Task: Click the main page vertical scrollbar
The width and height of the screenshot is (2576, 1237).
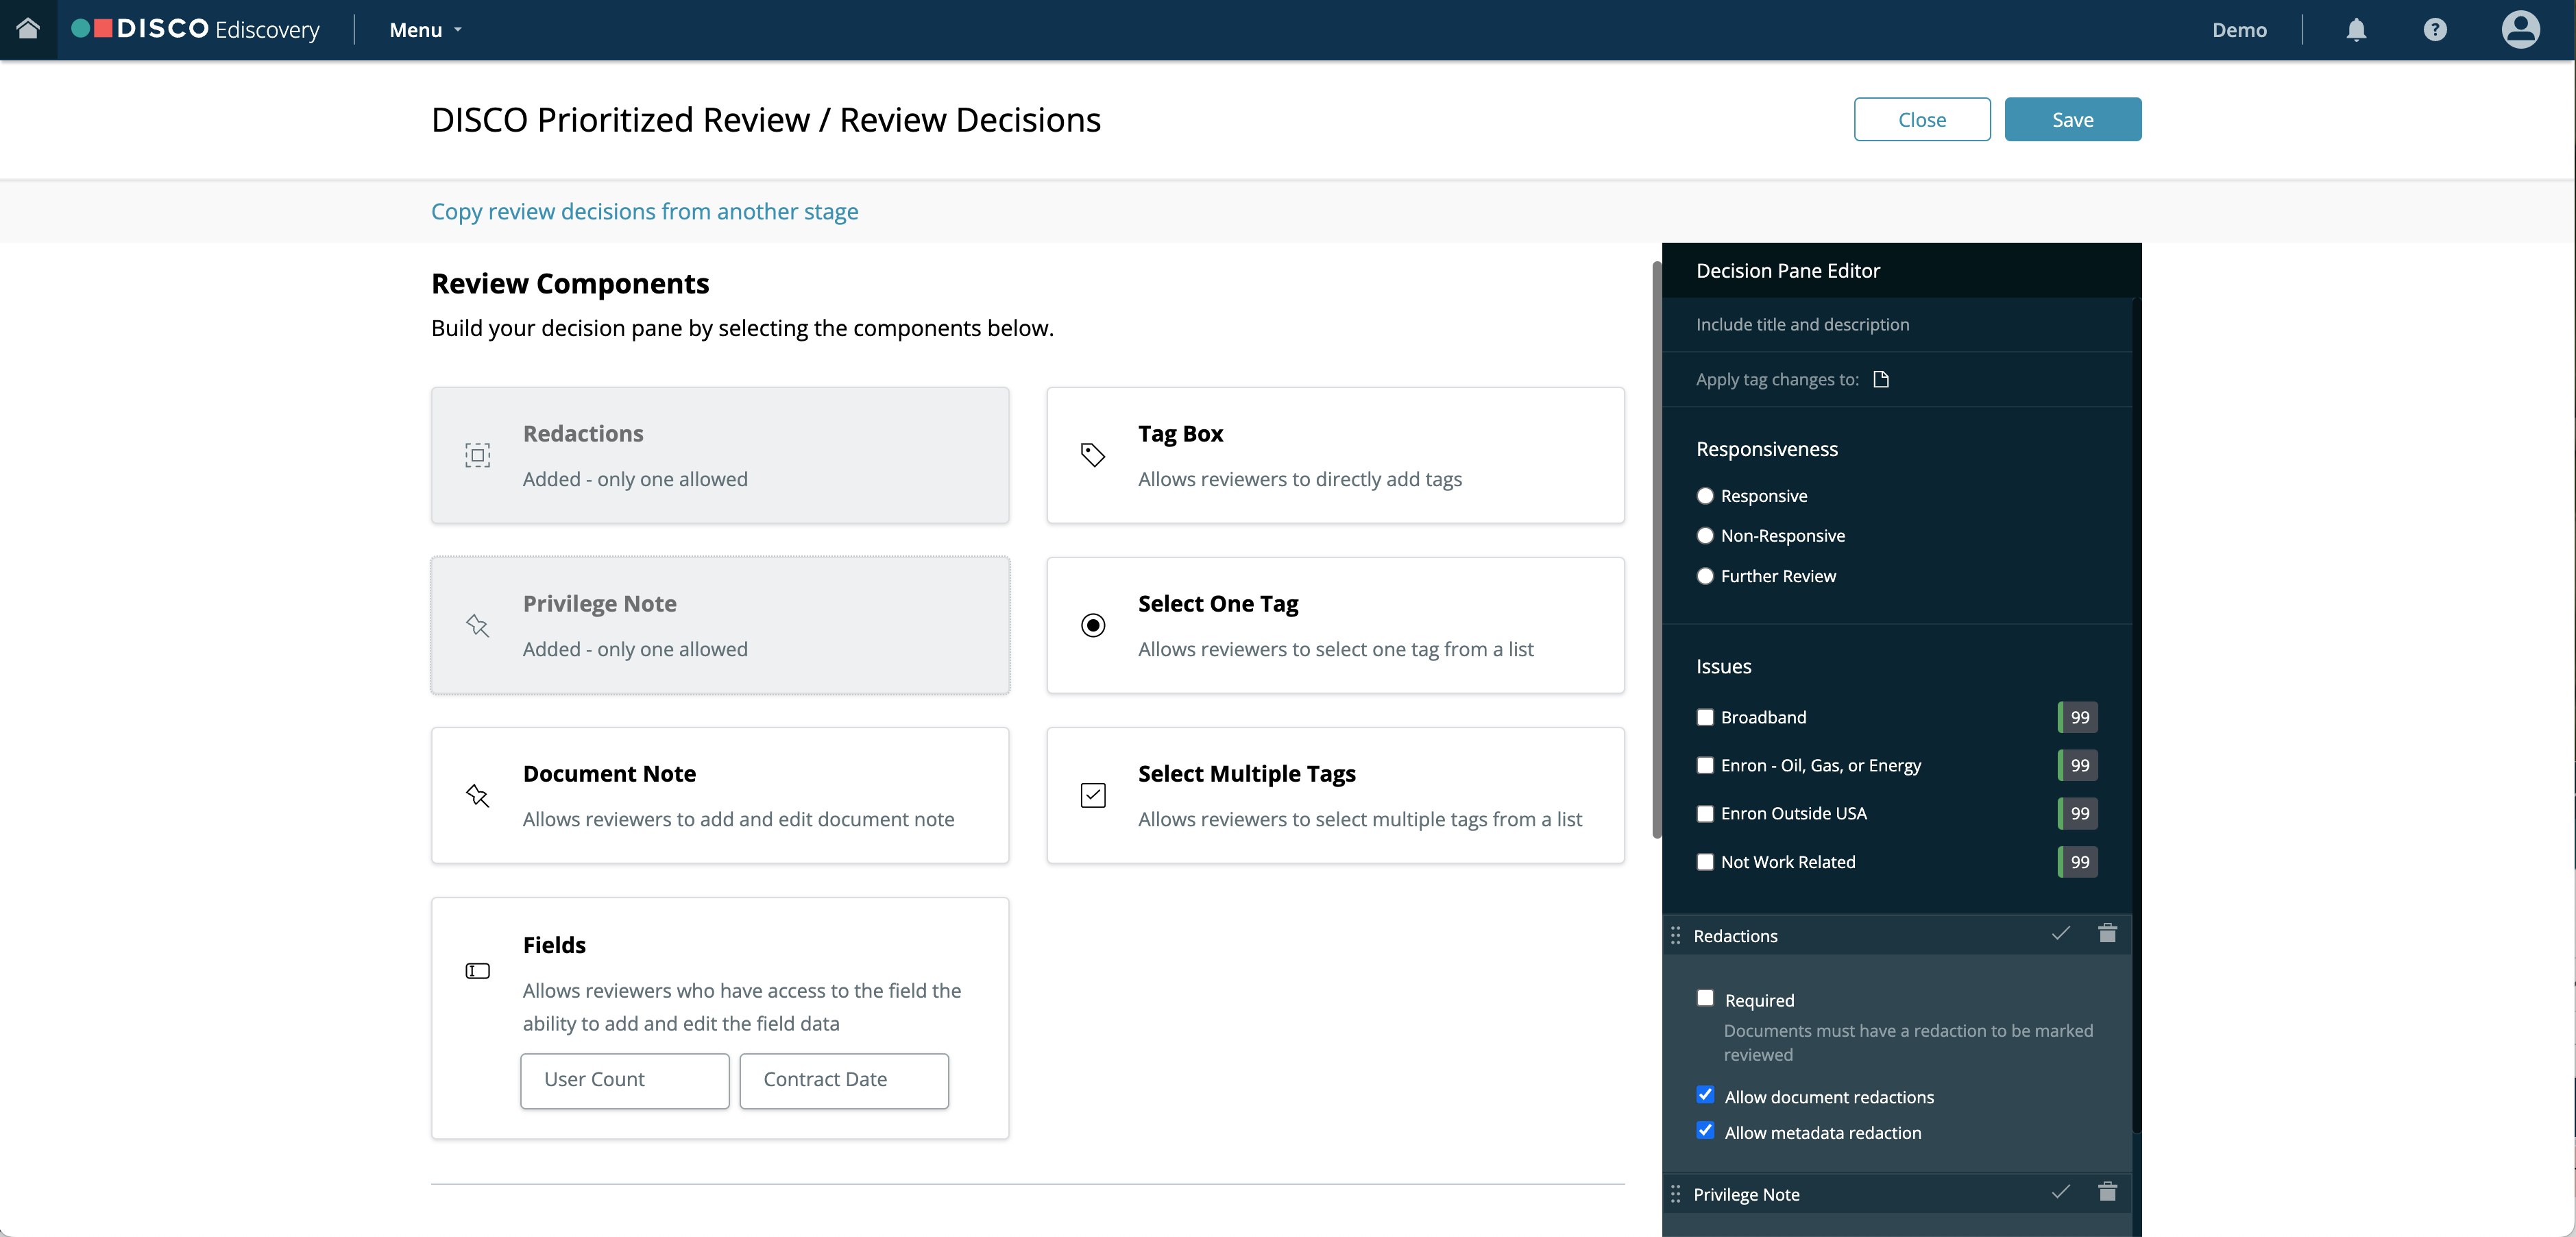Action: (x=1656, y=550)
